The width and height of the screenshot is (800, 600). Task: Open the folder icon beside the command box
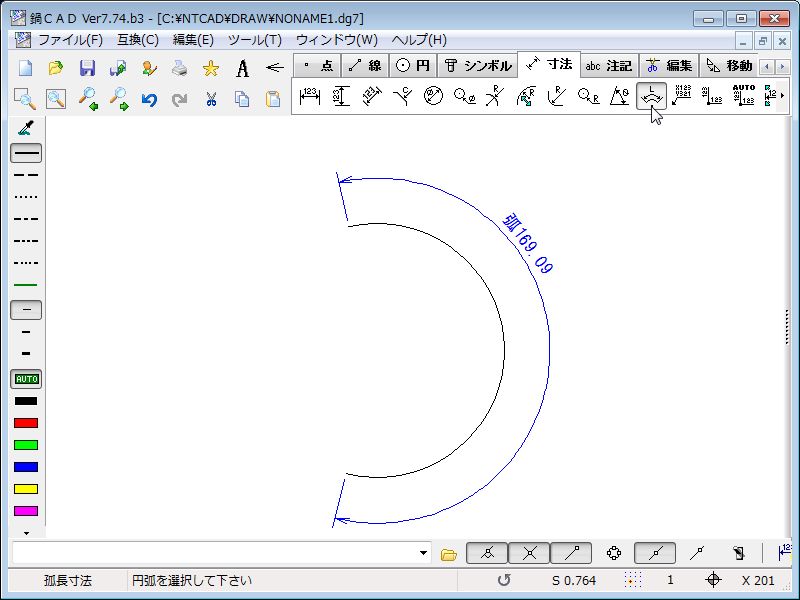(448, 555)
